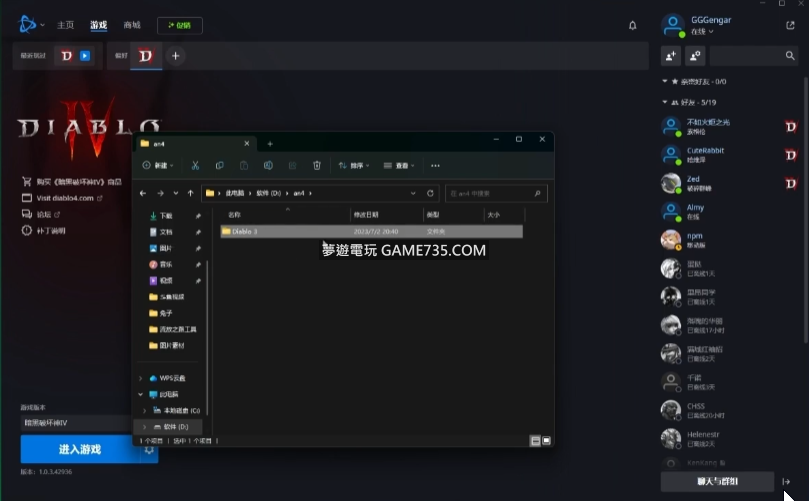Click the search an4 field
Screen dimensions: 809x501
(x=496, y=193)
